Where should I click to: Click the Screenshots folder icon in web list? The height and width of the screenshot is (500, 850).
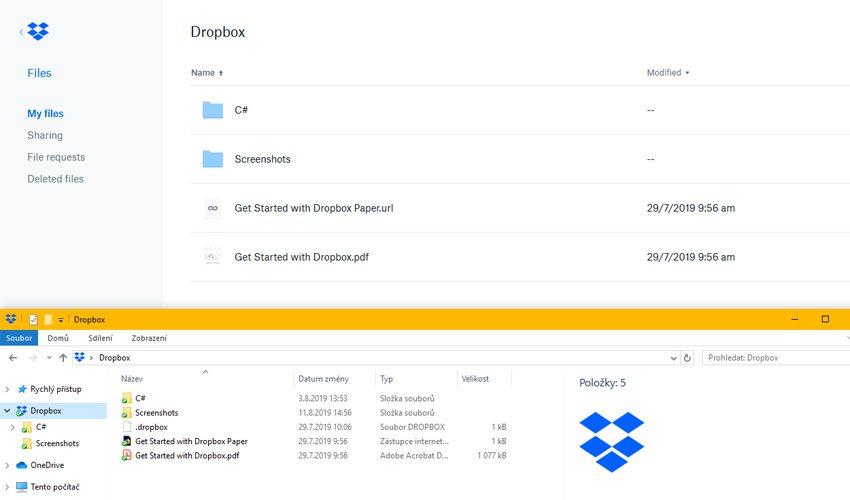click(x=212, y=159)
